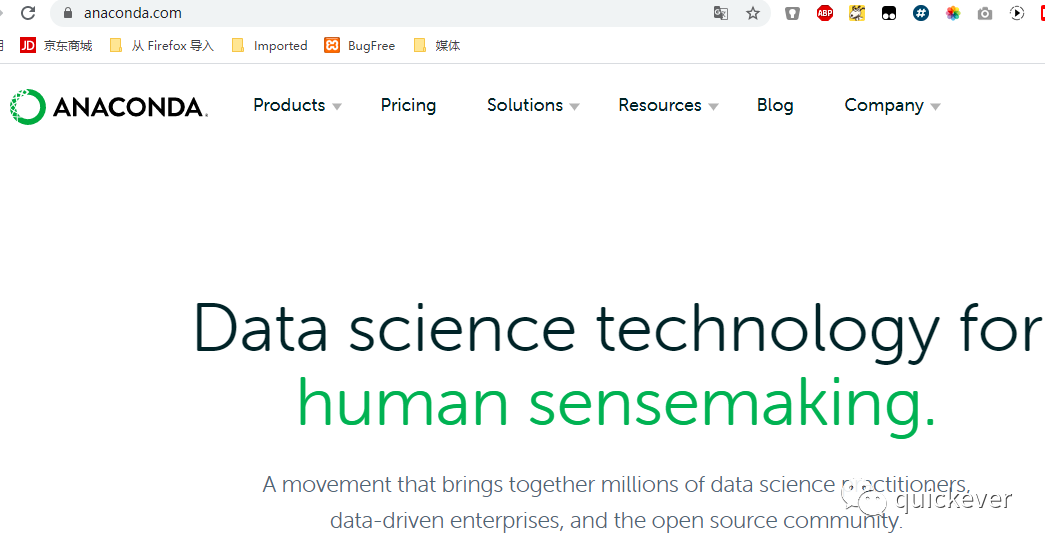Click the shield extension icon
This screenshot has width=1045, height=547.
pos(792,13)
